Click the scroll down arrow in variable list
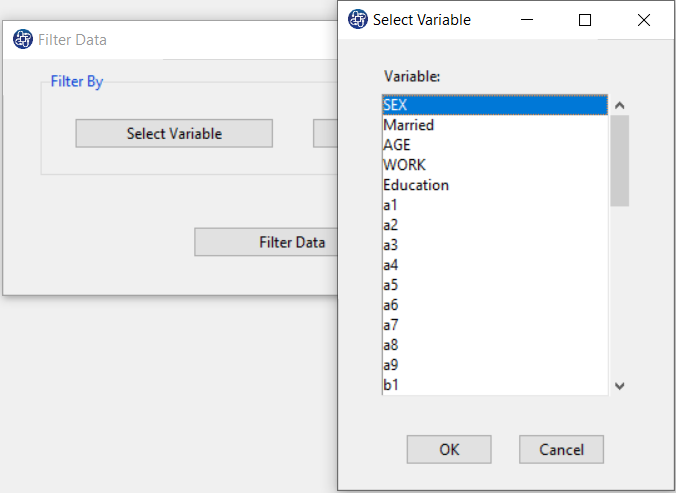The image size is (676, 493). pos(620,386)
